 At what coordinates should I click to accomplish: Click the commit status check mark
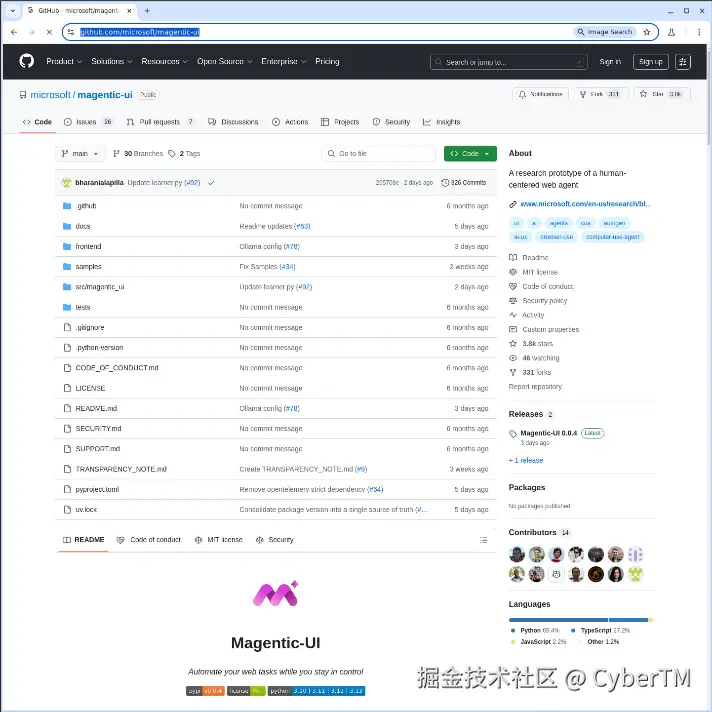[x=211, y=183]
